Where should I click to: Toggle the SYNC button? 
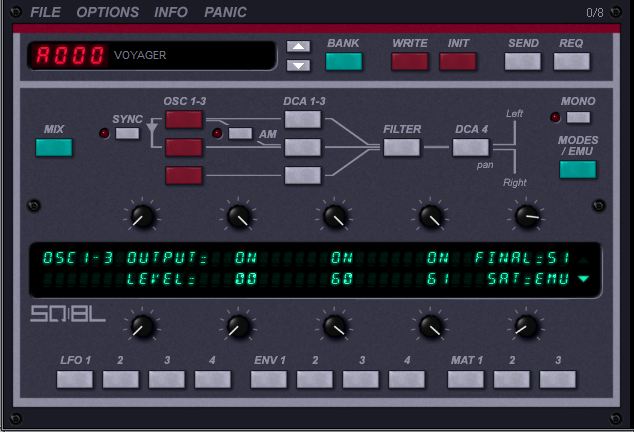click(x=127, y=134)
